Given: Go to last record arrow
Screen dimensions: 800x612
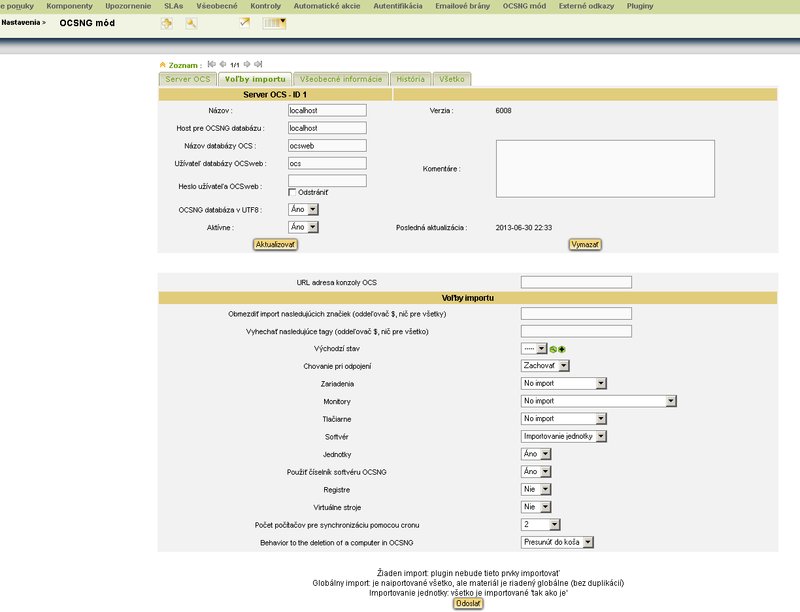Looking at the screenshot, I should pyautogui.click(x=258, y=64).
